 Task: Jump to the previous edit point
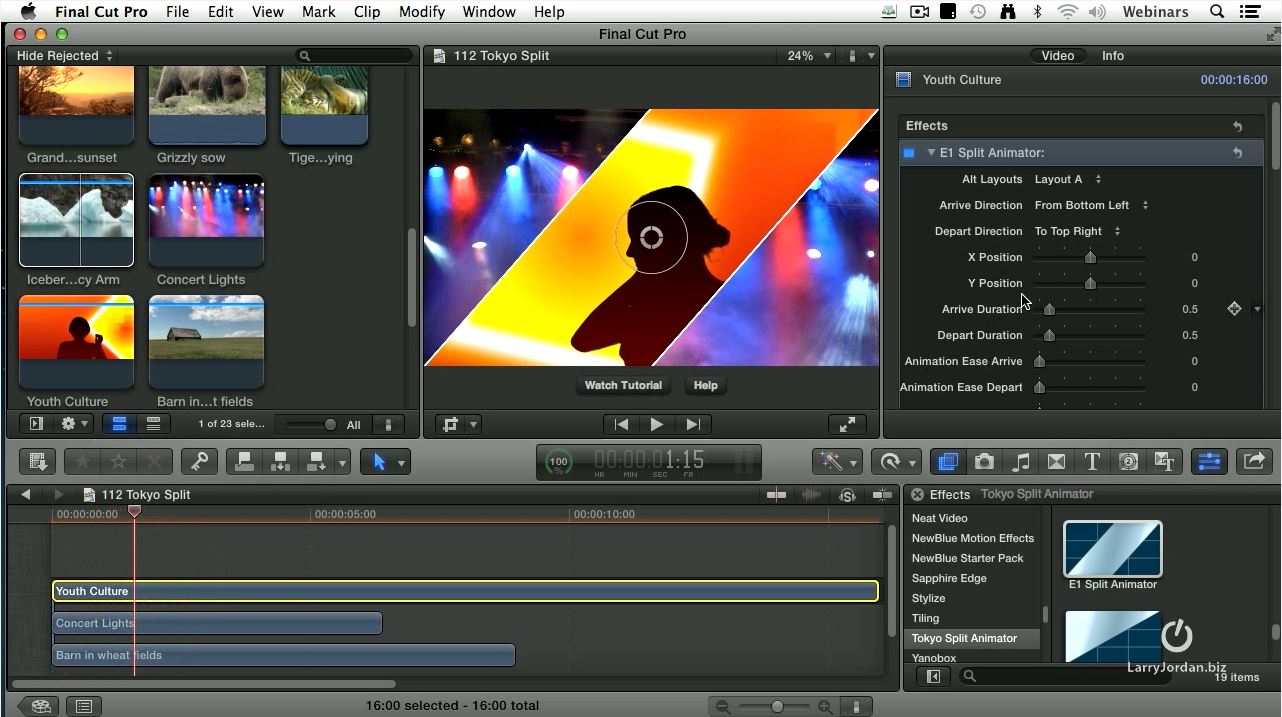621,424
